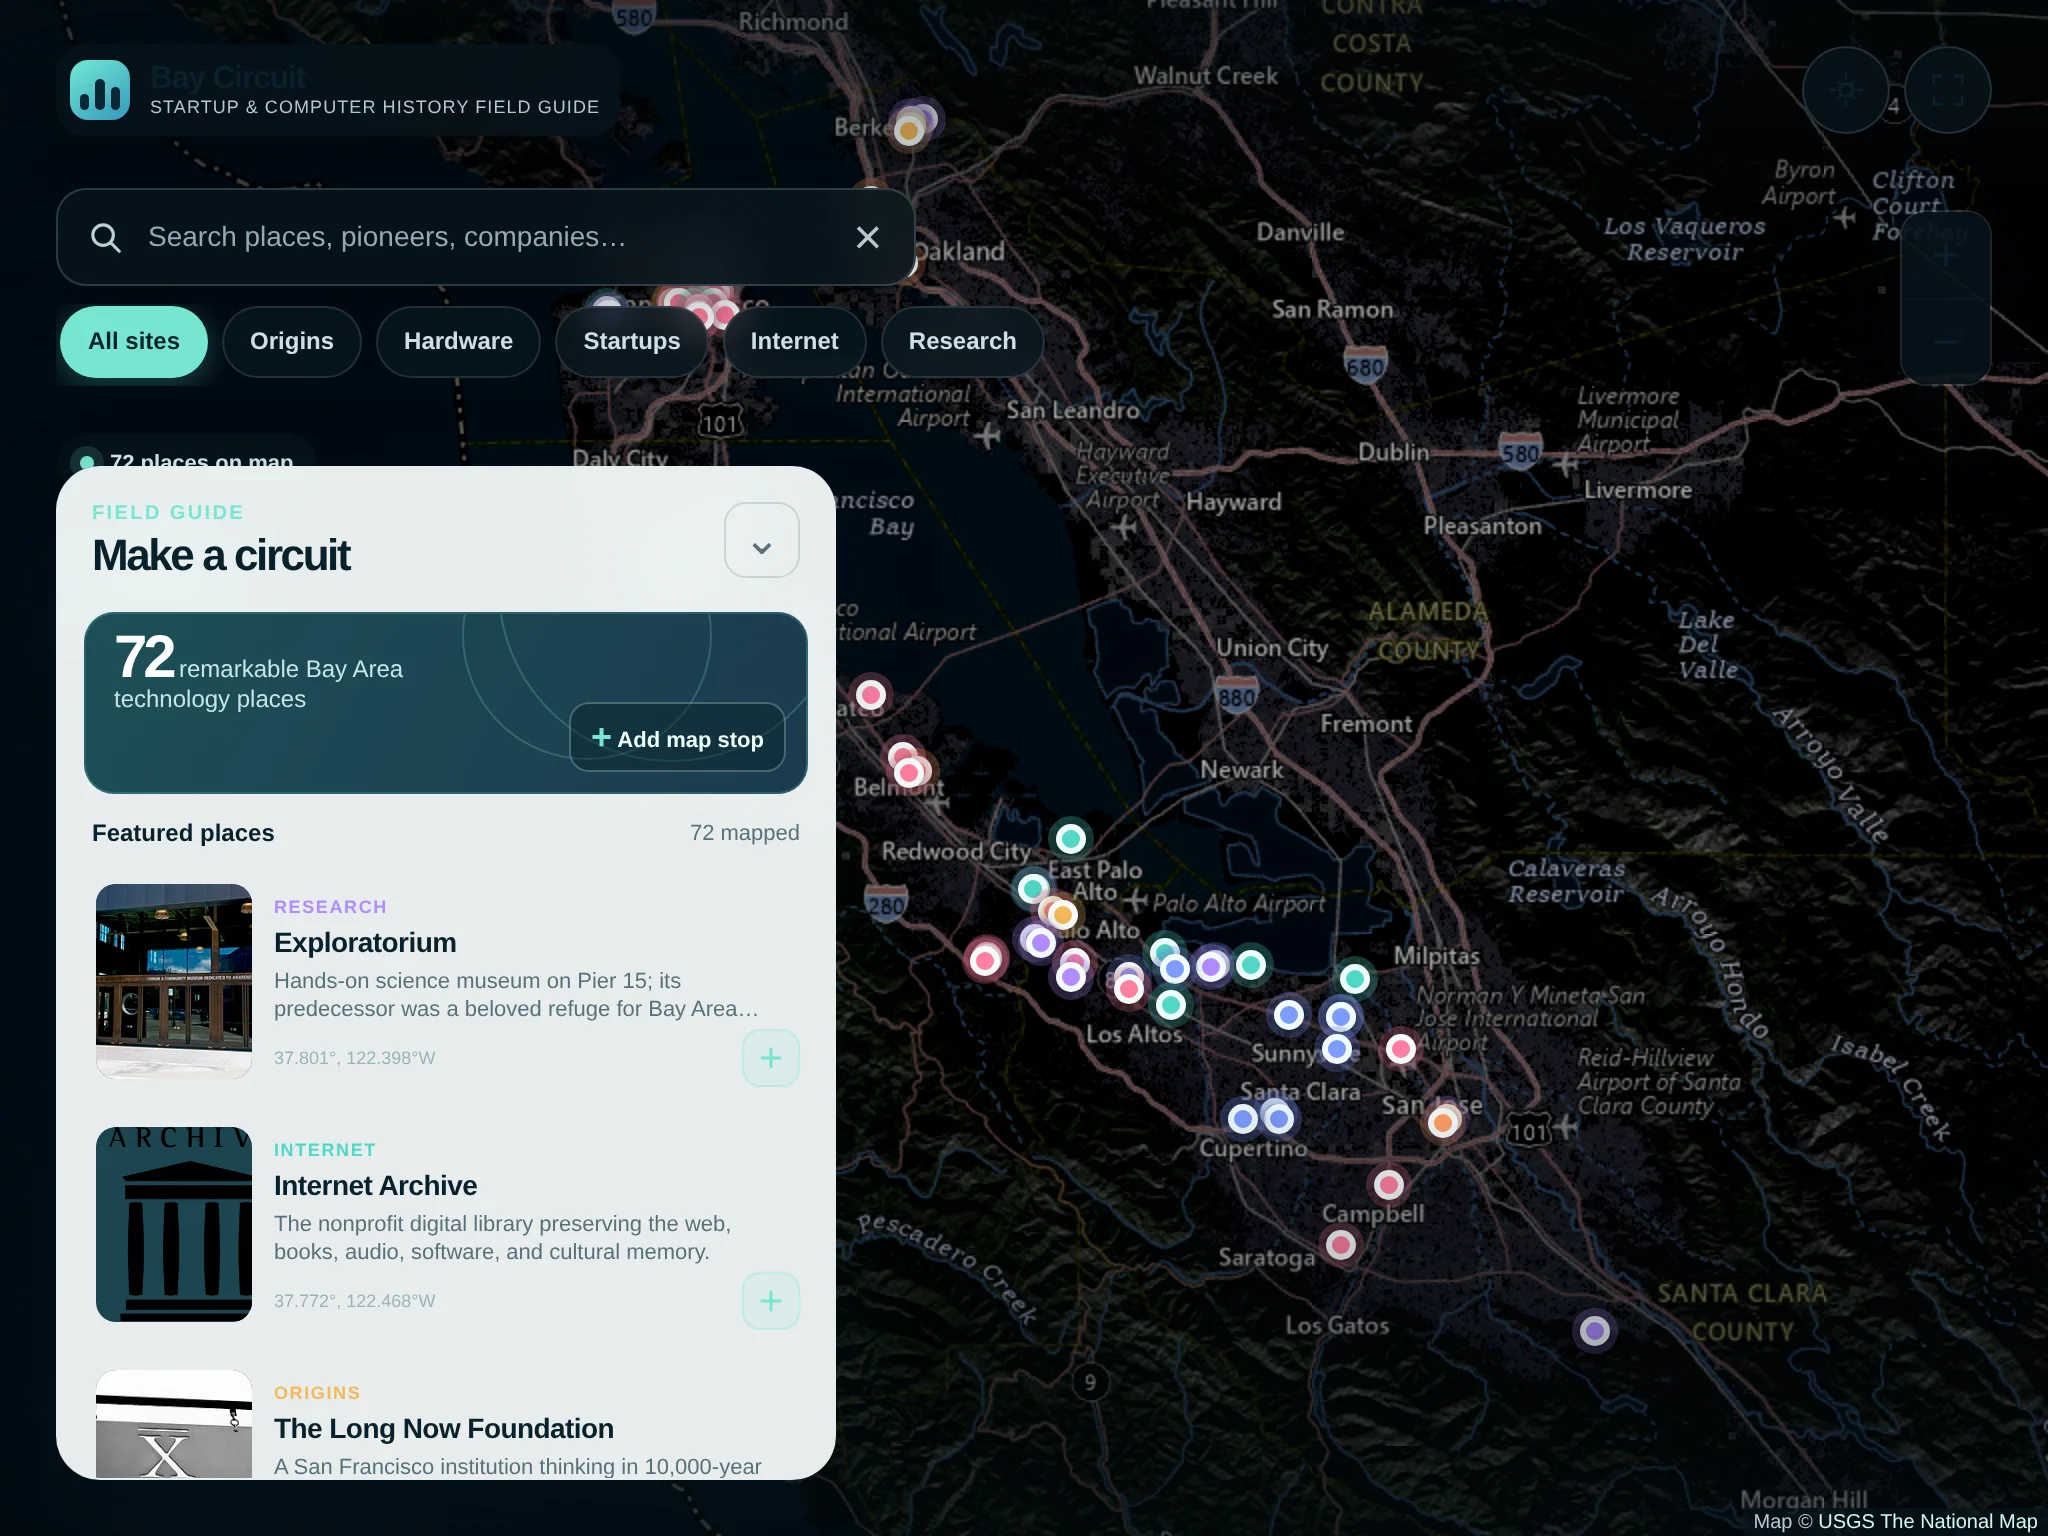The image size is (2048, 1536).
Task: Click the pink map pin near Campbell
Action: coord(1388,1185)
